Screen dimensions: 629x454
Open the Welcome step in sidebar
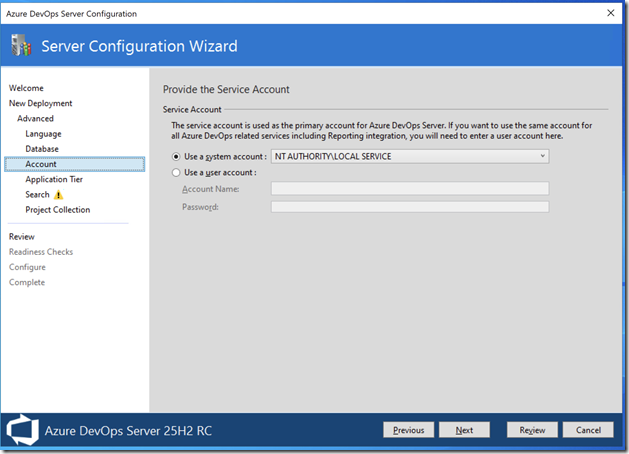click(26, 88)
